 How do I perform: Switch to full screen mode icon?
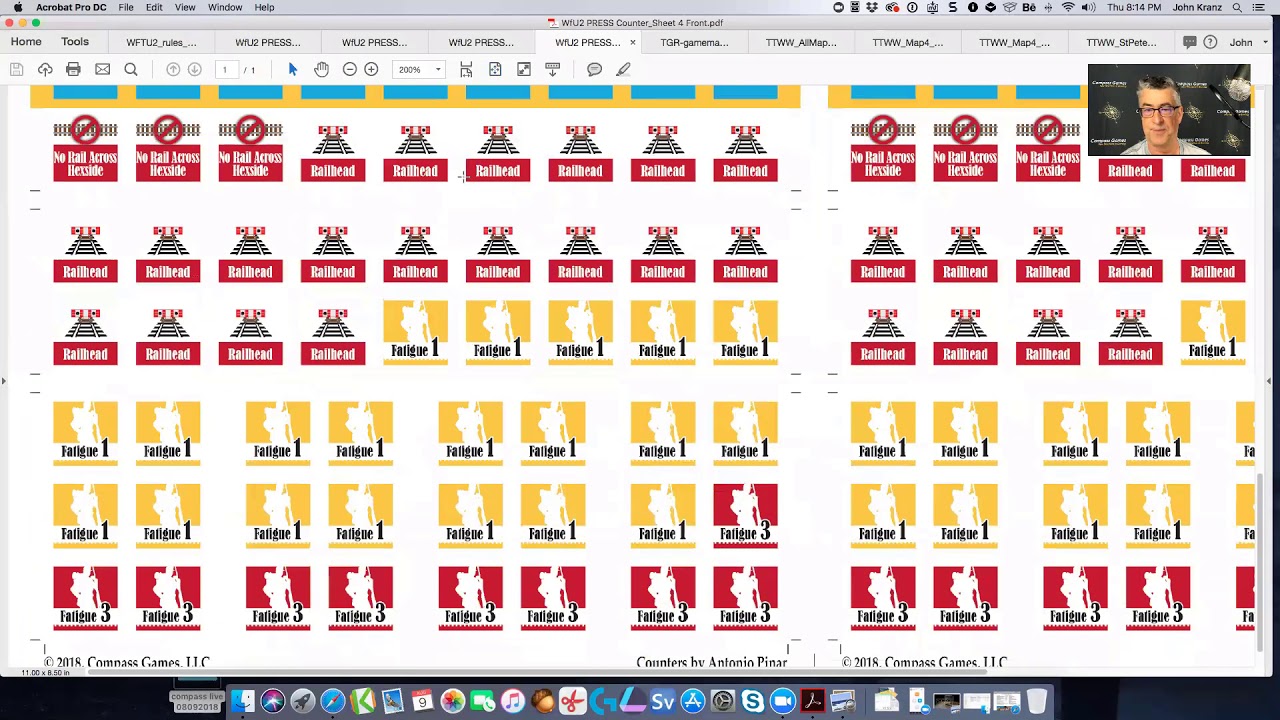point(524,69)
